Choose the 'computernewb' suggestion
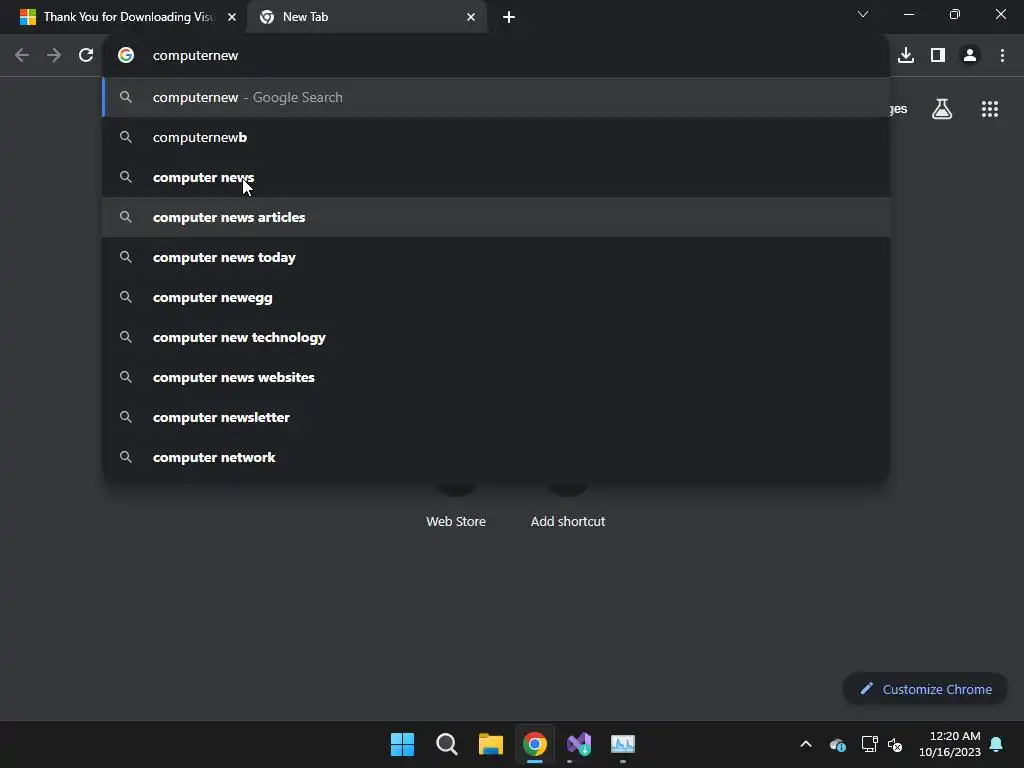This screenshot has width=1024, height=768. coord(496,137)
